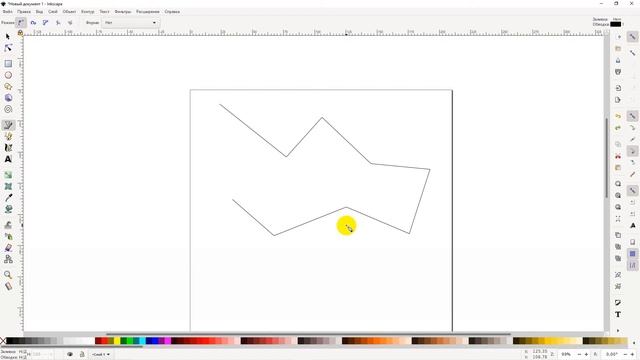The image size is (640, 360).
Task: Click zoom out minus button in status bar
Action: pyautogui.click(x=579, y=354)
